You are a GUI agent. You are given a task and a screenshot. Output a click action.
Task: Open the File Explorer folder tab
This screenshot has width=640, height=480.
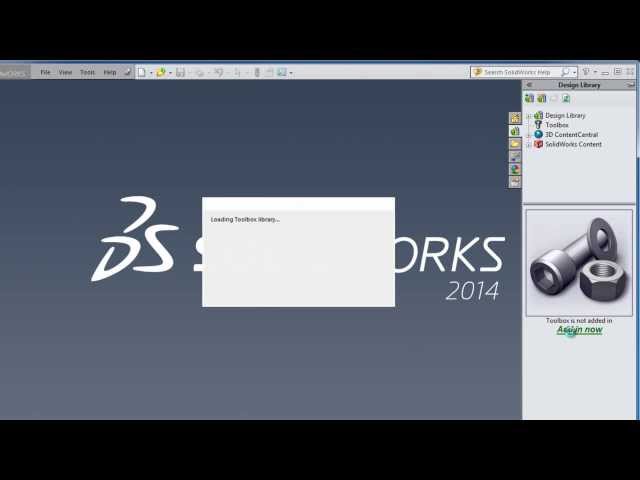[515, 144]
